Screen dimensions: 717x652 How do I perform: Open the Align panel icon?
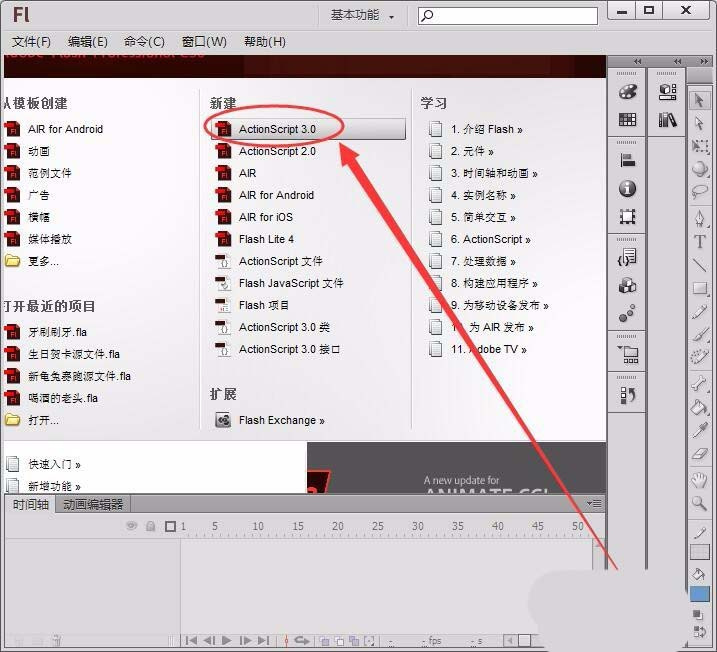tap(627, 160)
